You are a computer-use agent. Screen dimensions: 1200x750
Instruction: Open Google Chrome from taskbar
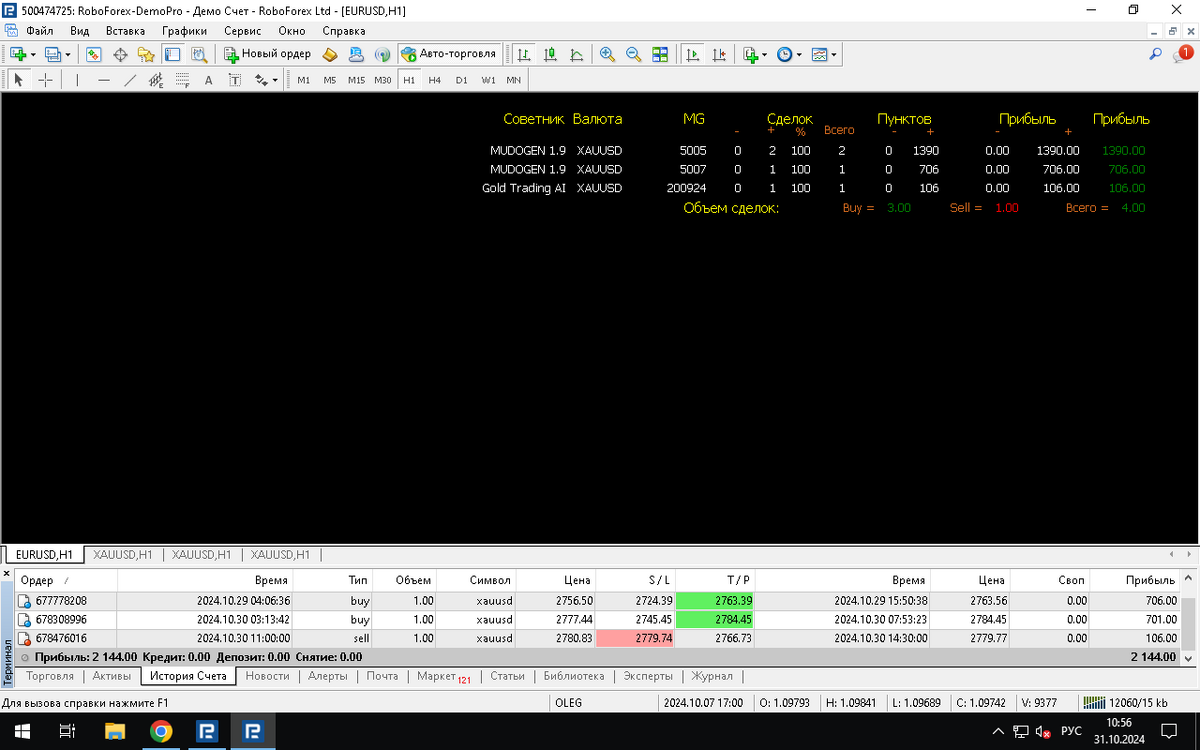click(x=161, y=732)
